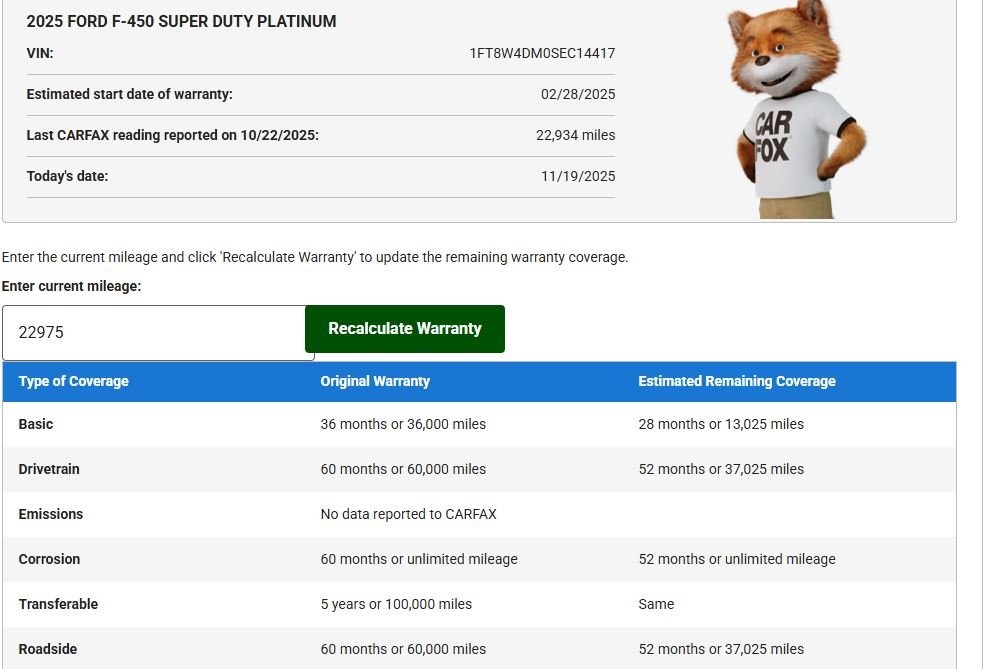This screenshot has height=669, width=986.
Task: Select the Drivetrain coverage row label
Action: click(49, 469)
